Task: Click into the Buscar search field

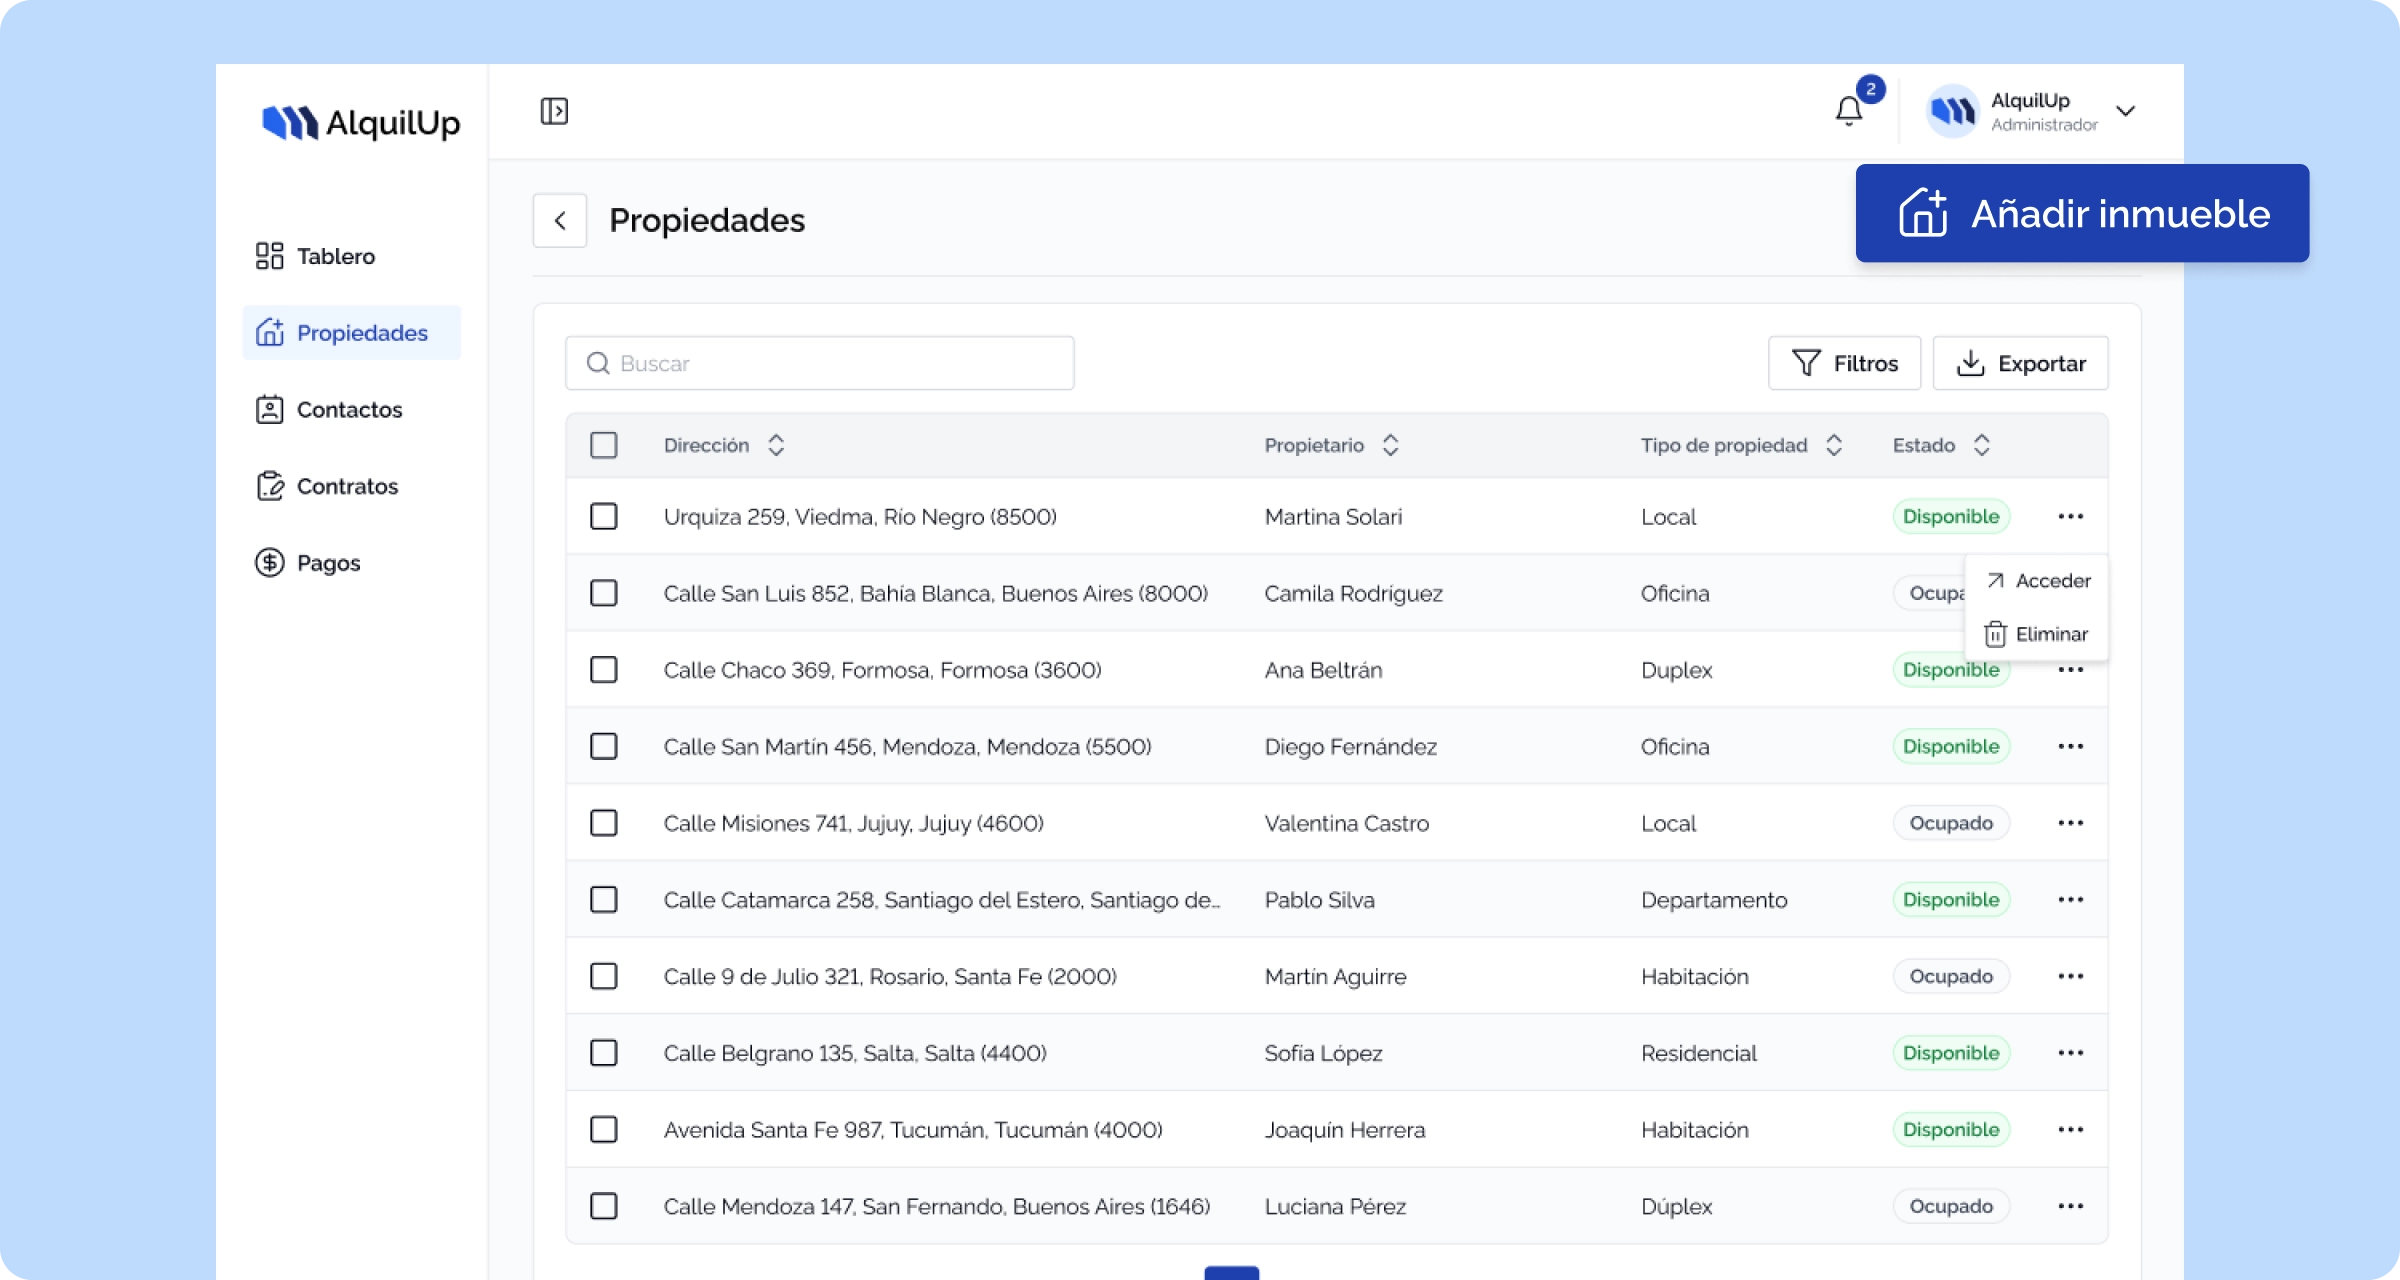Action: [820, 363]
